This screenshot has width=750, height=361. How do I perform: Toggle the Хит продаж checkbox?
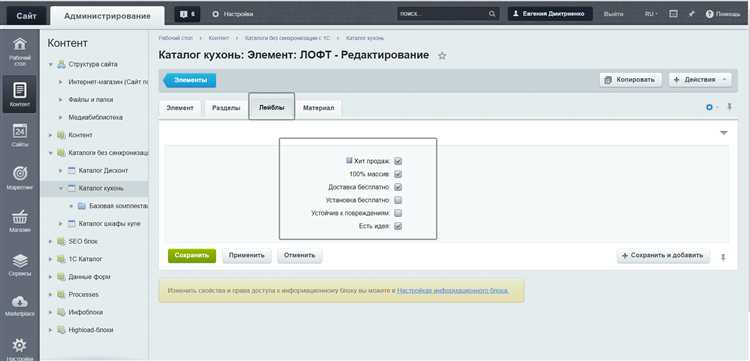click(x=398, y=161)
